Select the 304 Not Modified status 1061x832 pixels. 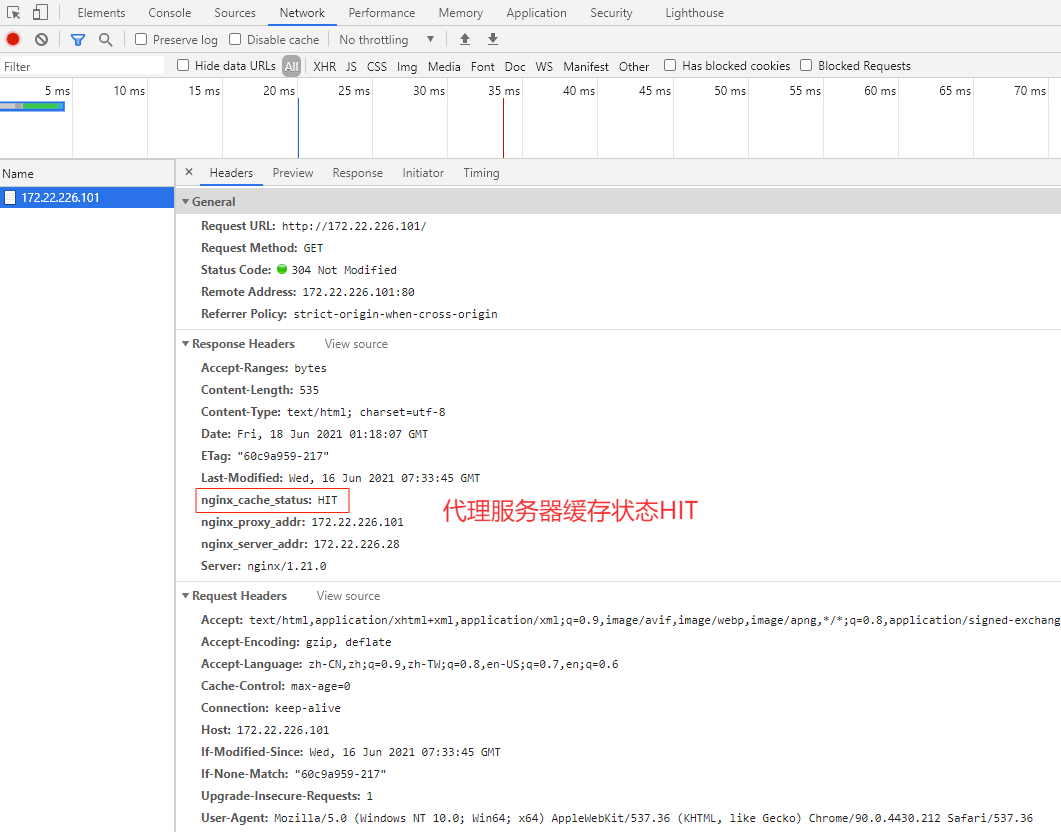click(x=344, y=270)
